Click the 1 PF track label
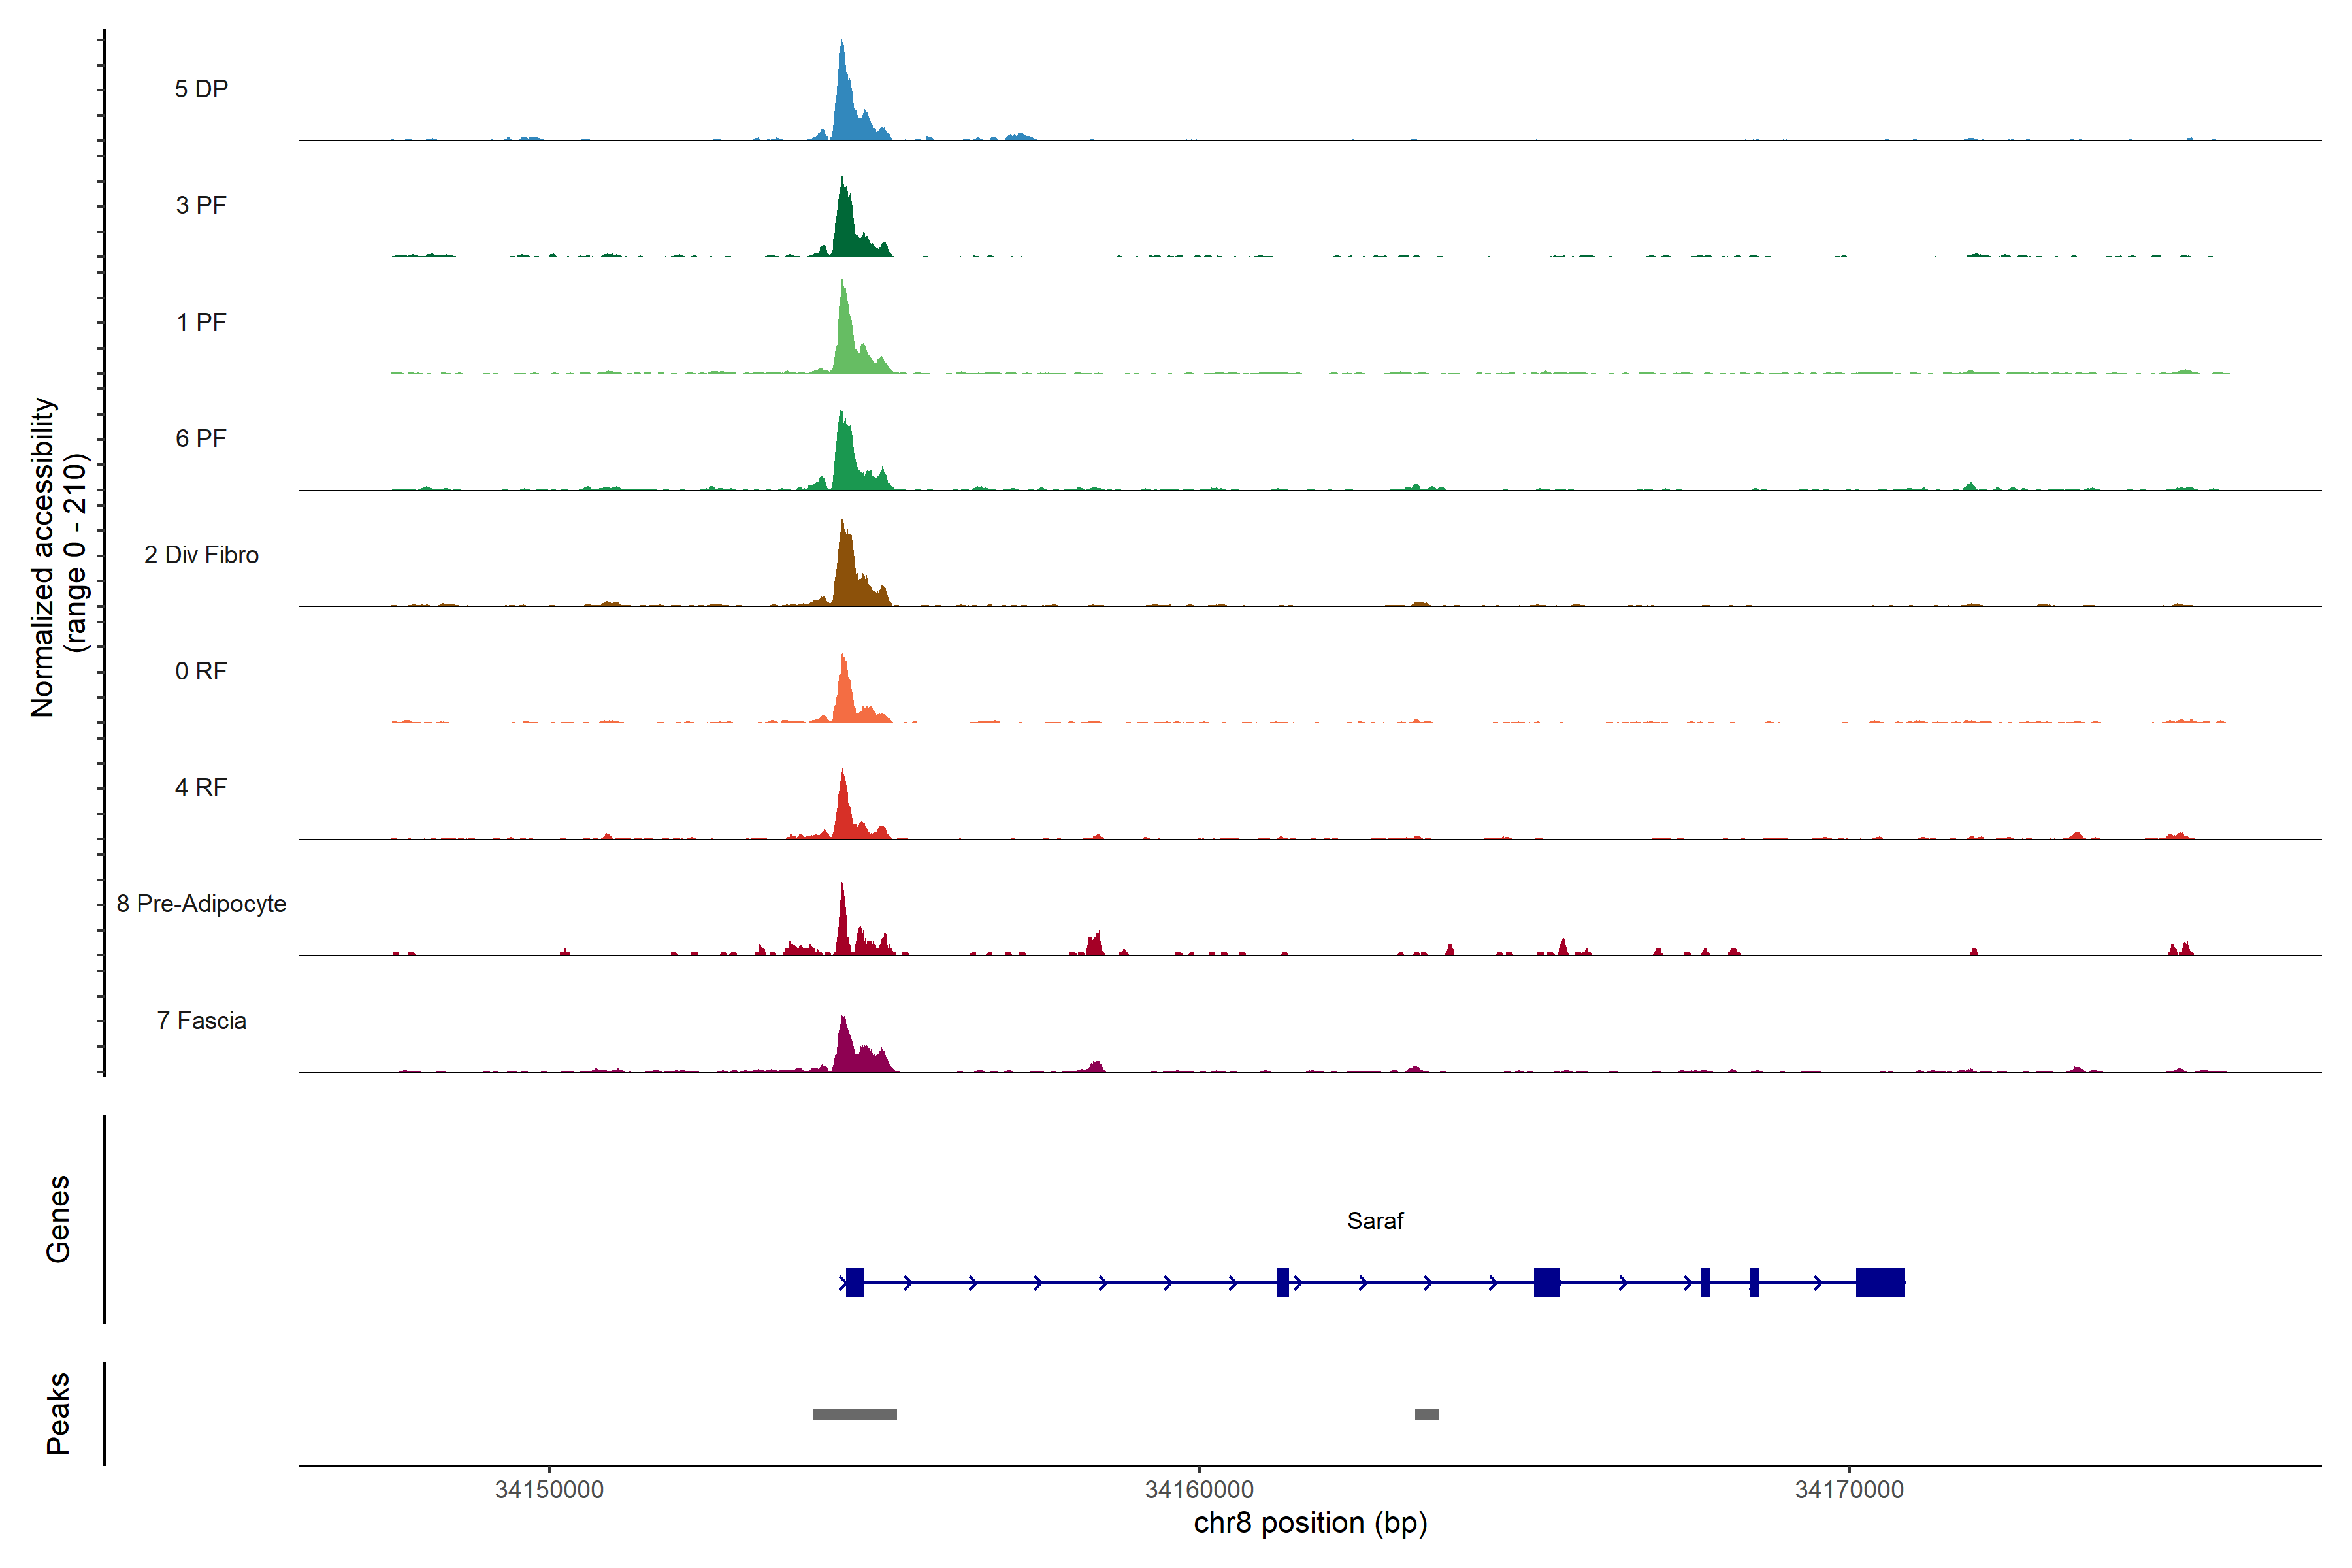 tap(201, 322)
